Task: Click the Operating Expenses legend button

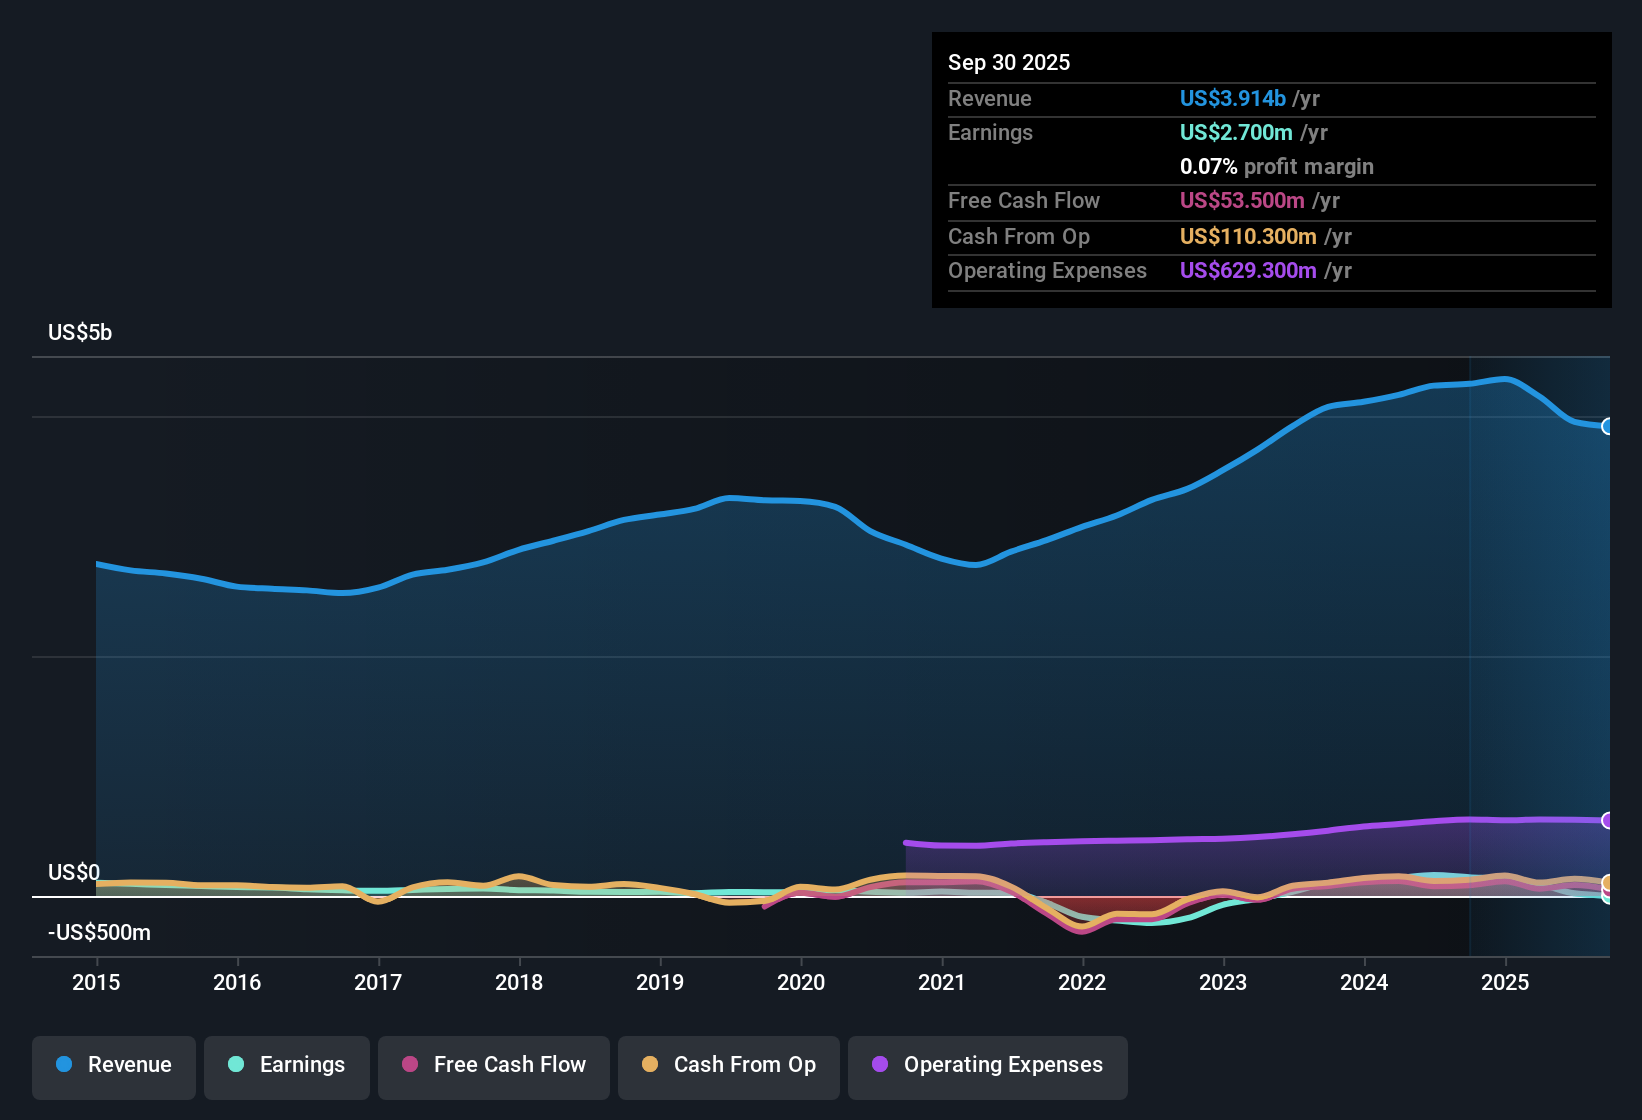Action: [x=987, y=1067]
